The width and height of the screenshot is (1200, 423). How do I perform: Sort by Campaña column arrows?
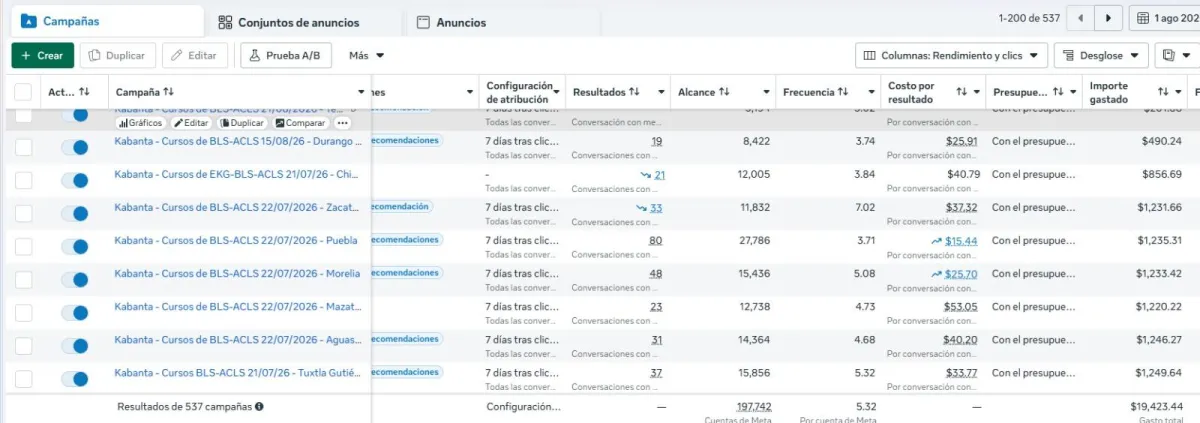169,92
